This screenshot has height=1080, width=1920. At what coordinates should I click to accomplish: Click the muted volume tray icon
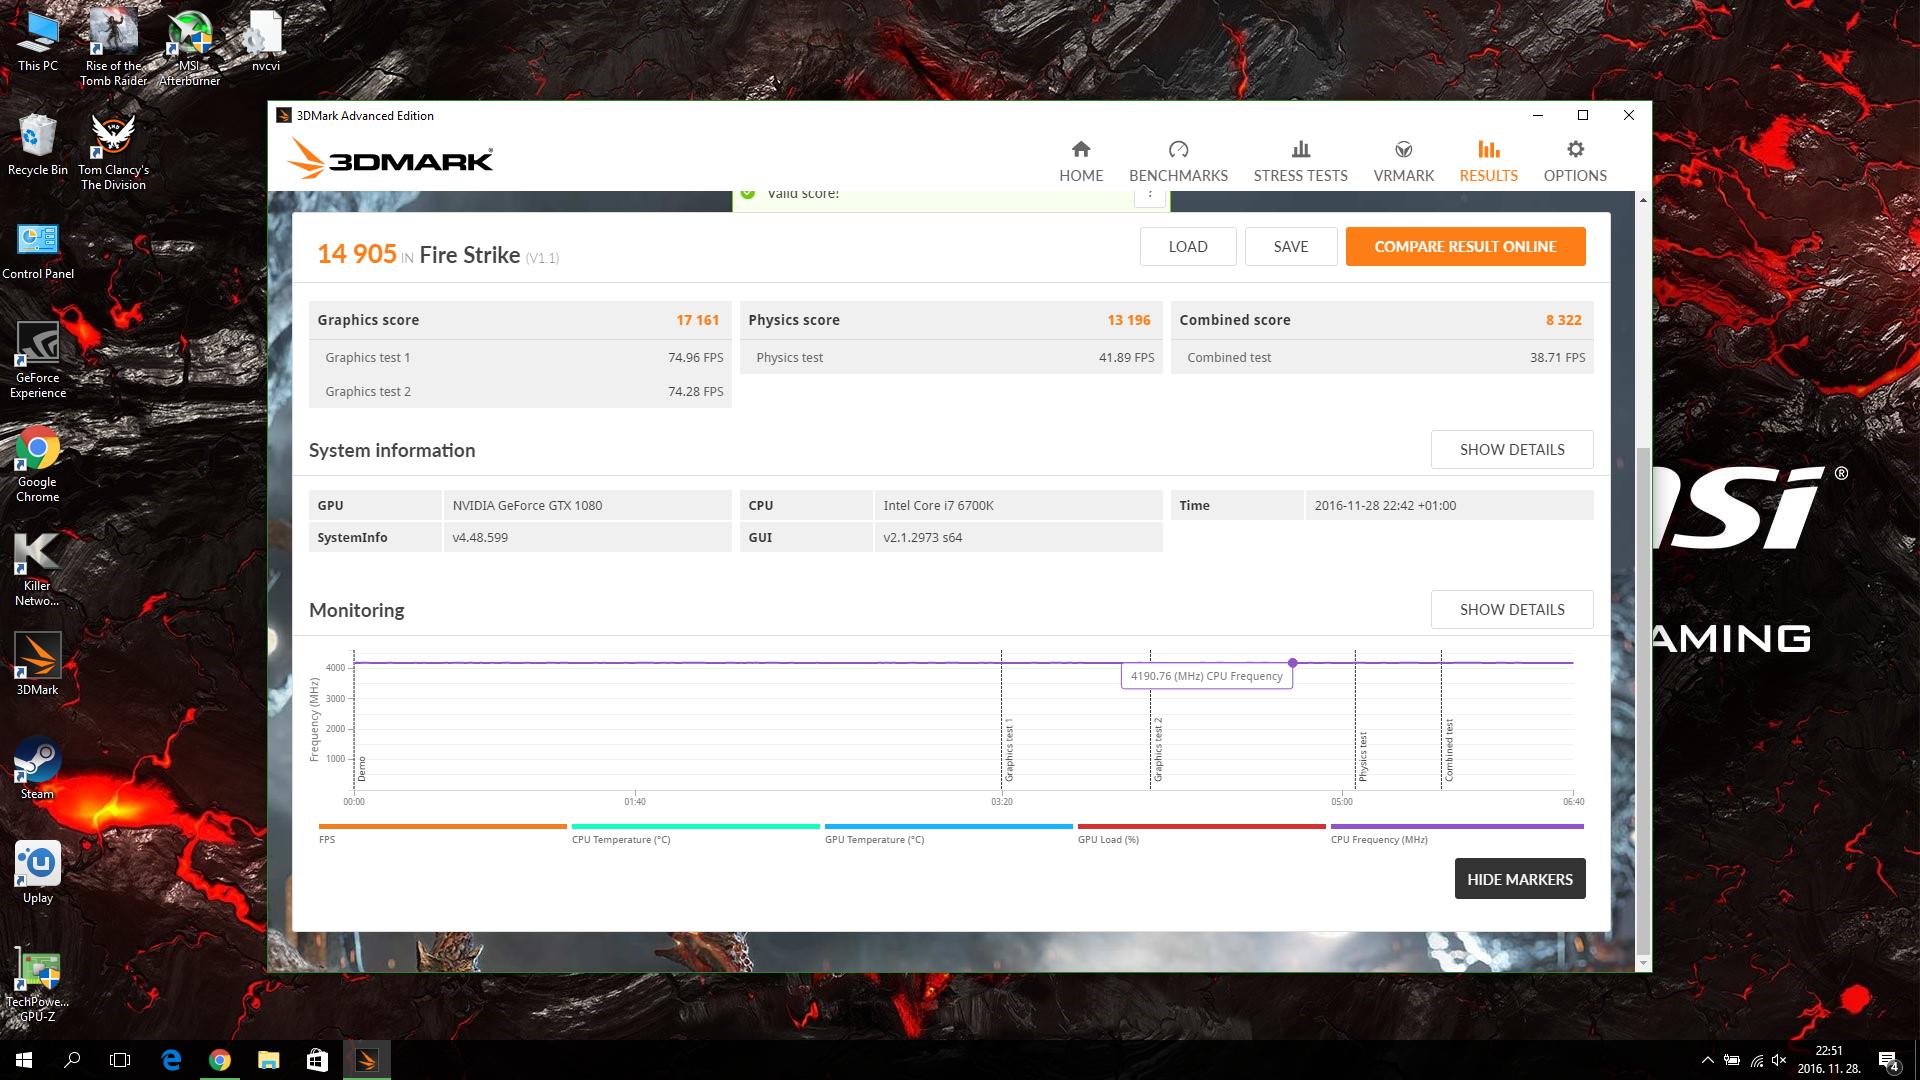click(1779, 1060)
